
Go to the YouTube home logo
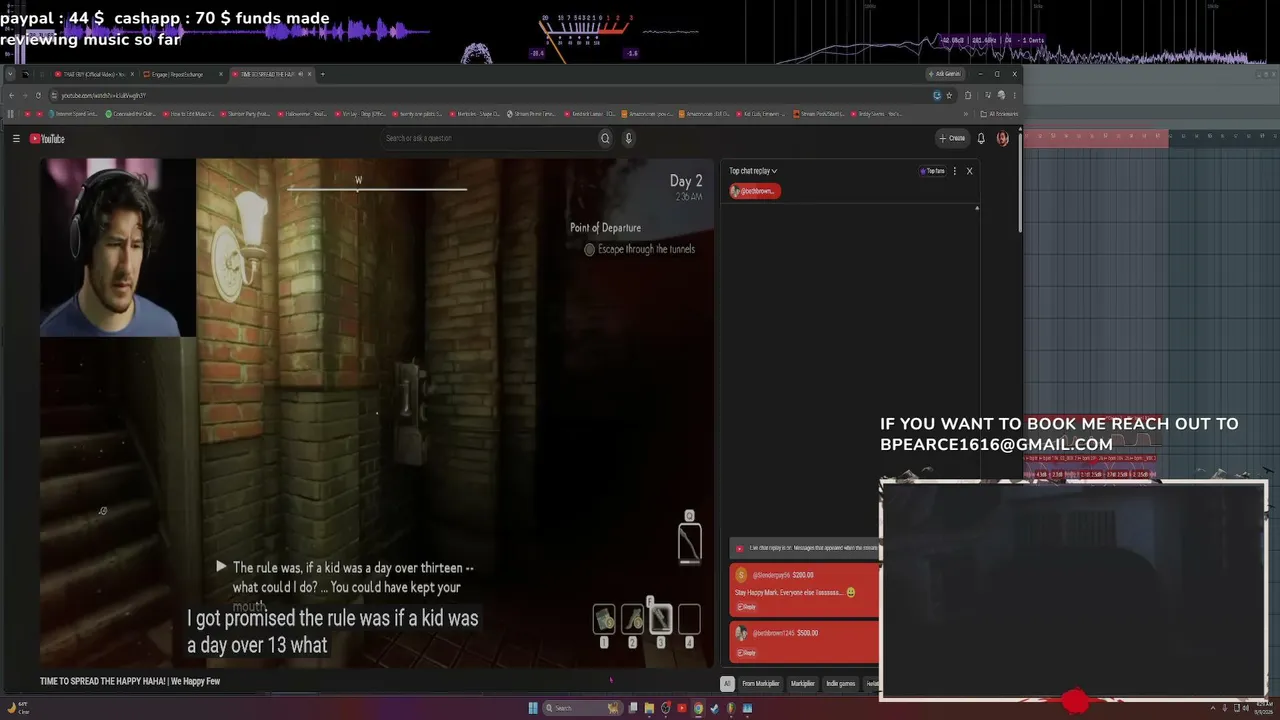[47, 139]
